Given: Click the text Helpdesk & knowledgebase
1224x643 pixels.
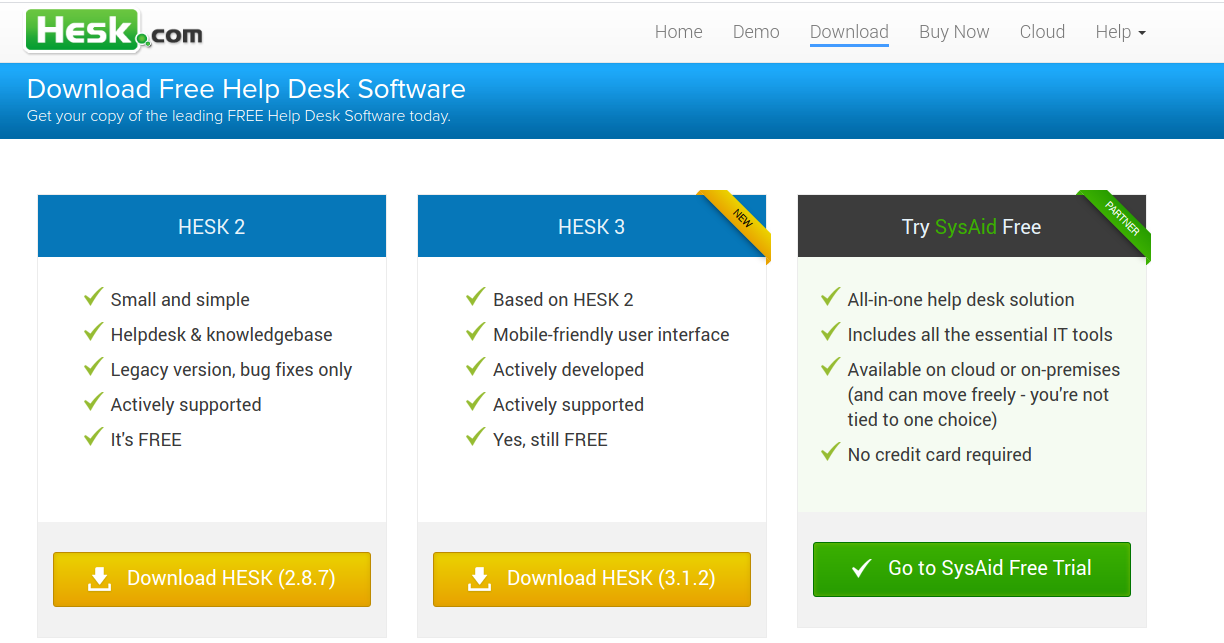Looking at the screenshot, I should tap(221, 335).
